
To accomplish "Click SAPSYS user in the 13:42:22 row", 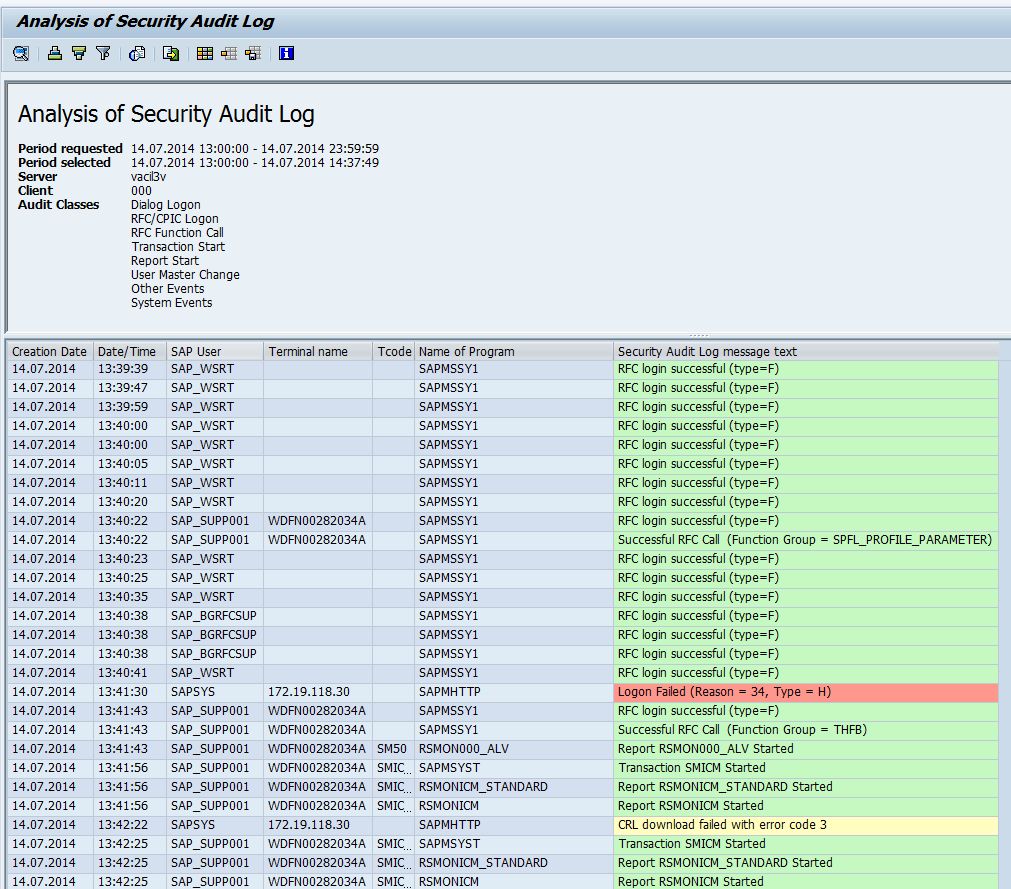I will click(x=215, y=825).
